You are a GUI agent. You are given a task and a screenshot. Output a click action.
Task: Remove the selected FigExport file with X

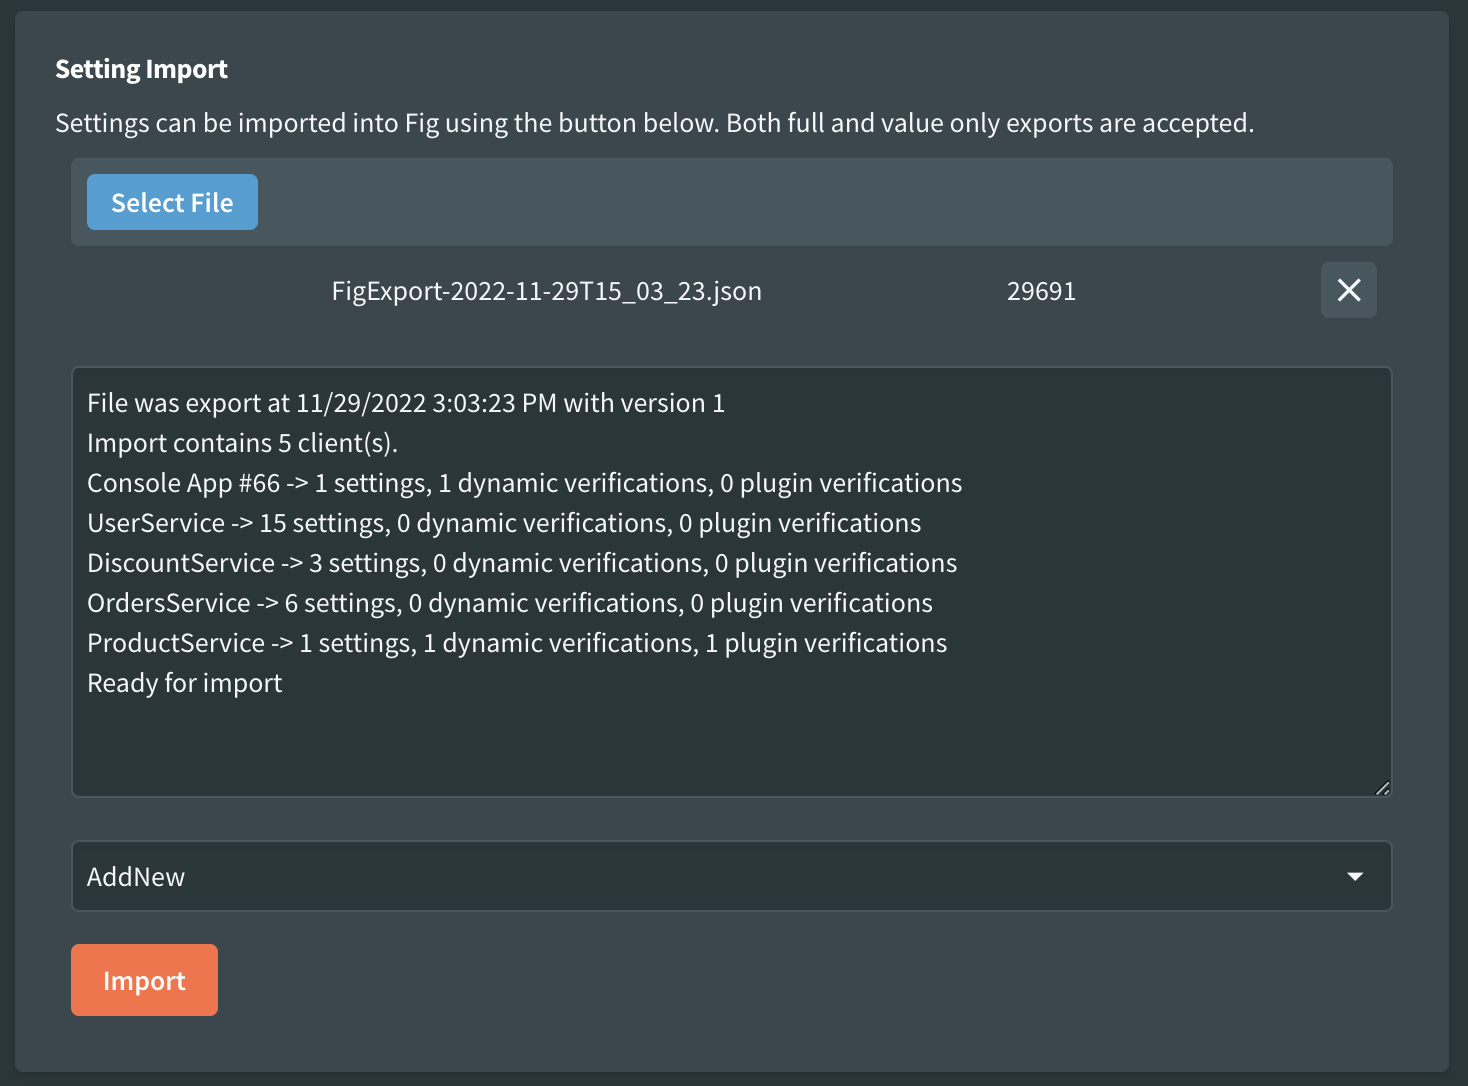pos(1348,290)
